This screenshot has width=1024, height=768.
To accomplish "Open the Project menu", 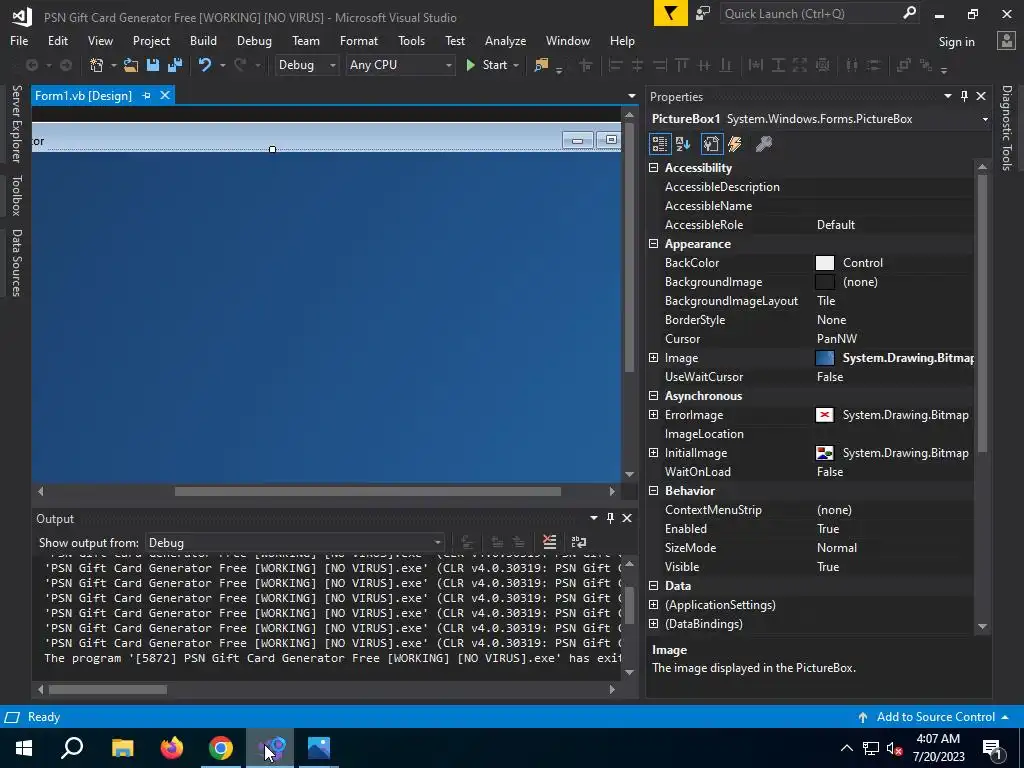I will click(x=151, y=40).
